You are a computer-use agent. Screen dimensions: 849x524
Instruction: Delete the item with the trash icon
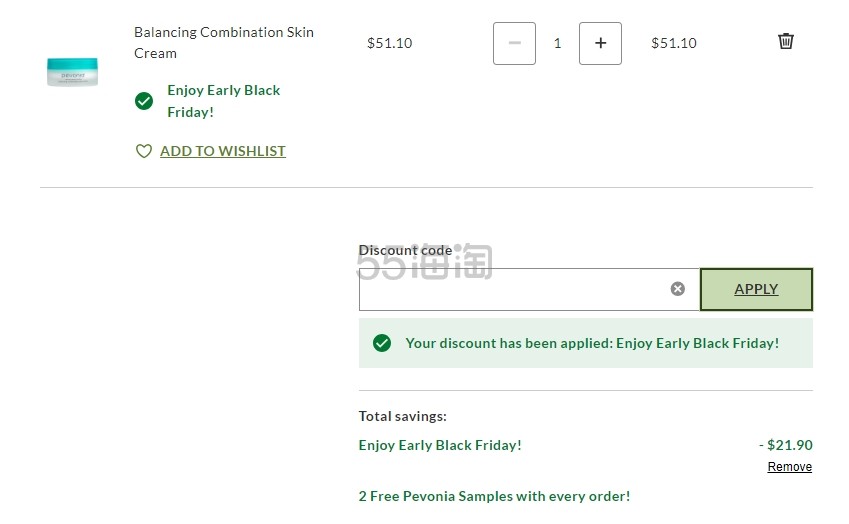click(x=786, y=41)
